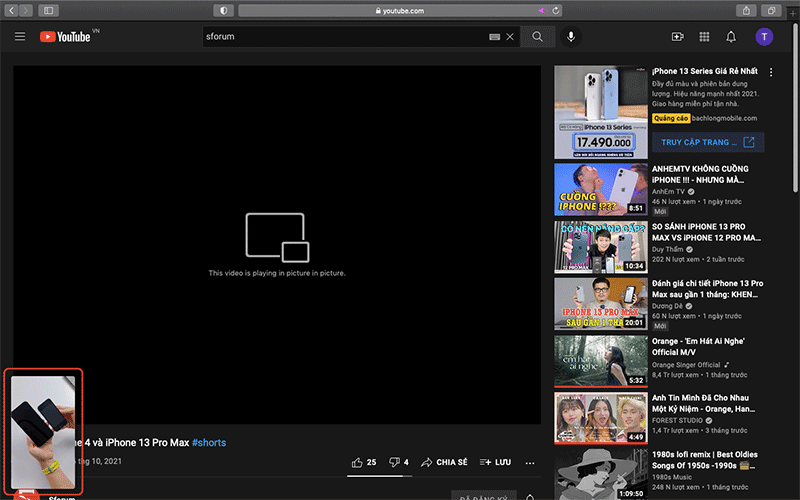The width and height of the screenshot is (800, 500).
Task: Open ANHEMTV KHÔNG CUỒNG IPHONE video thumbnail
Action: point(601,189)
